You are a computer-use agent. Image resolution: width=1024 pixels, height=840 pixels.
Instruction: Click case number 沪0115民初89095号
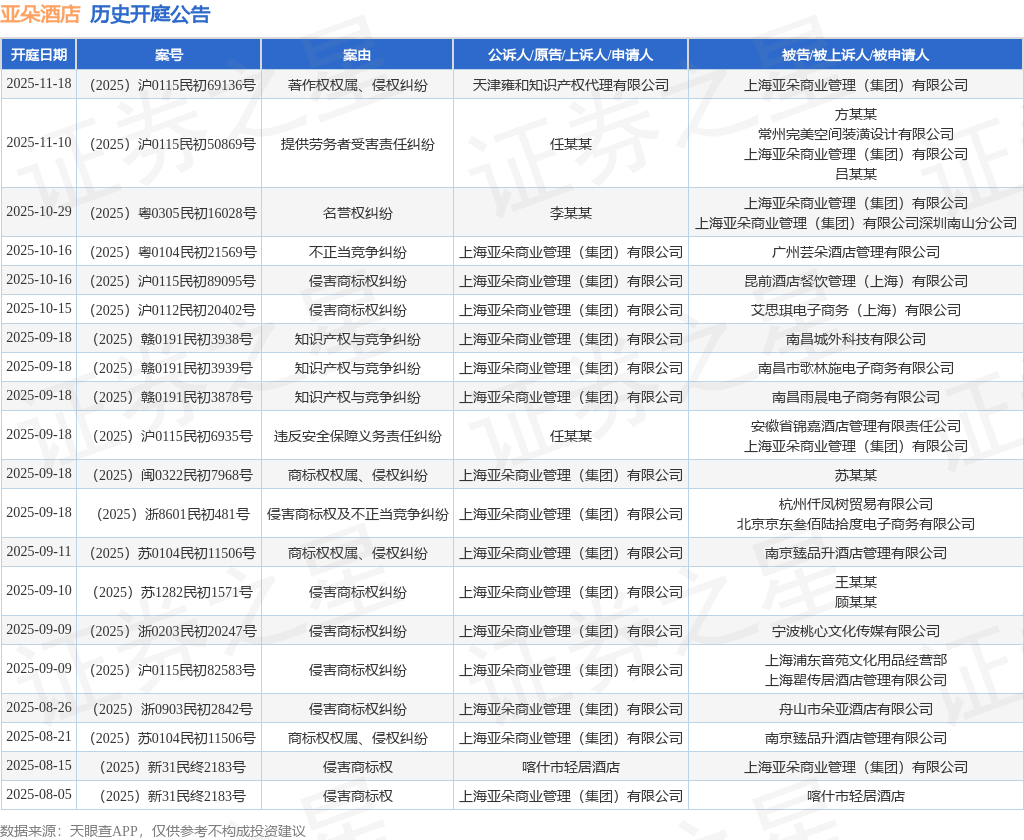point(172,281)
